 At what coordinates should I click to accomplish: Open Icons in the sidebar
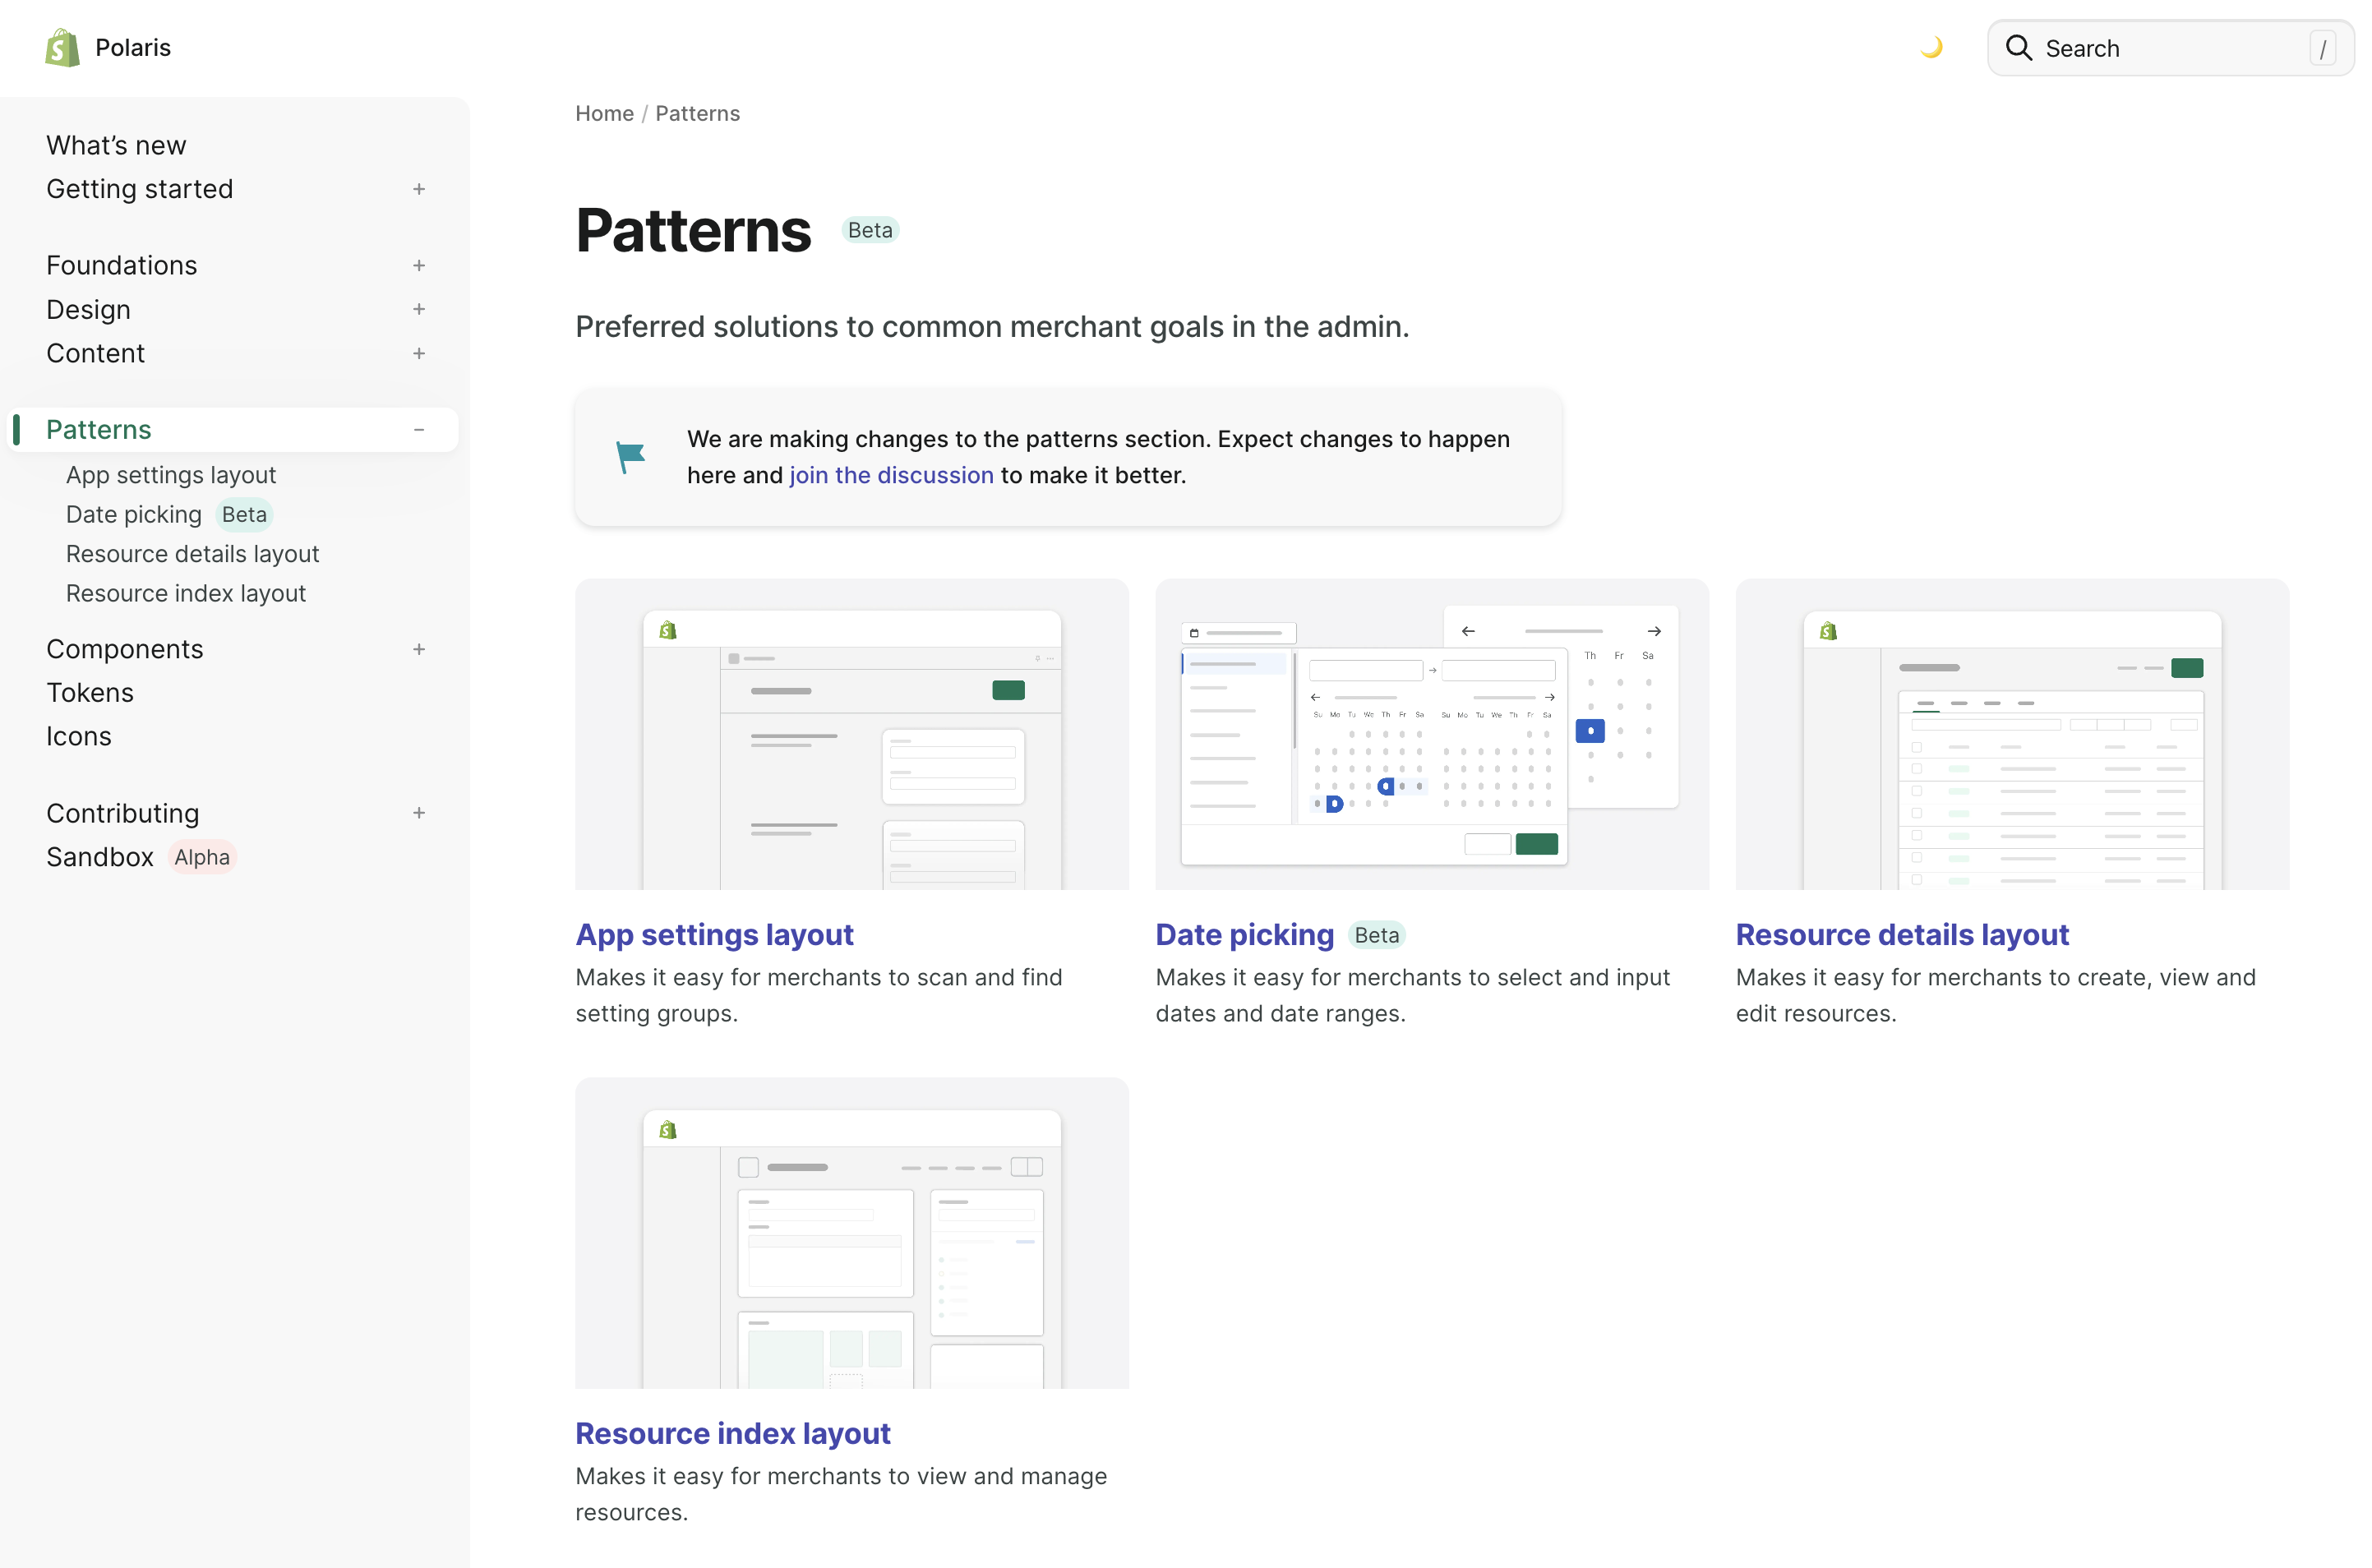pos(79,736)
